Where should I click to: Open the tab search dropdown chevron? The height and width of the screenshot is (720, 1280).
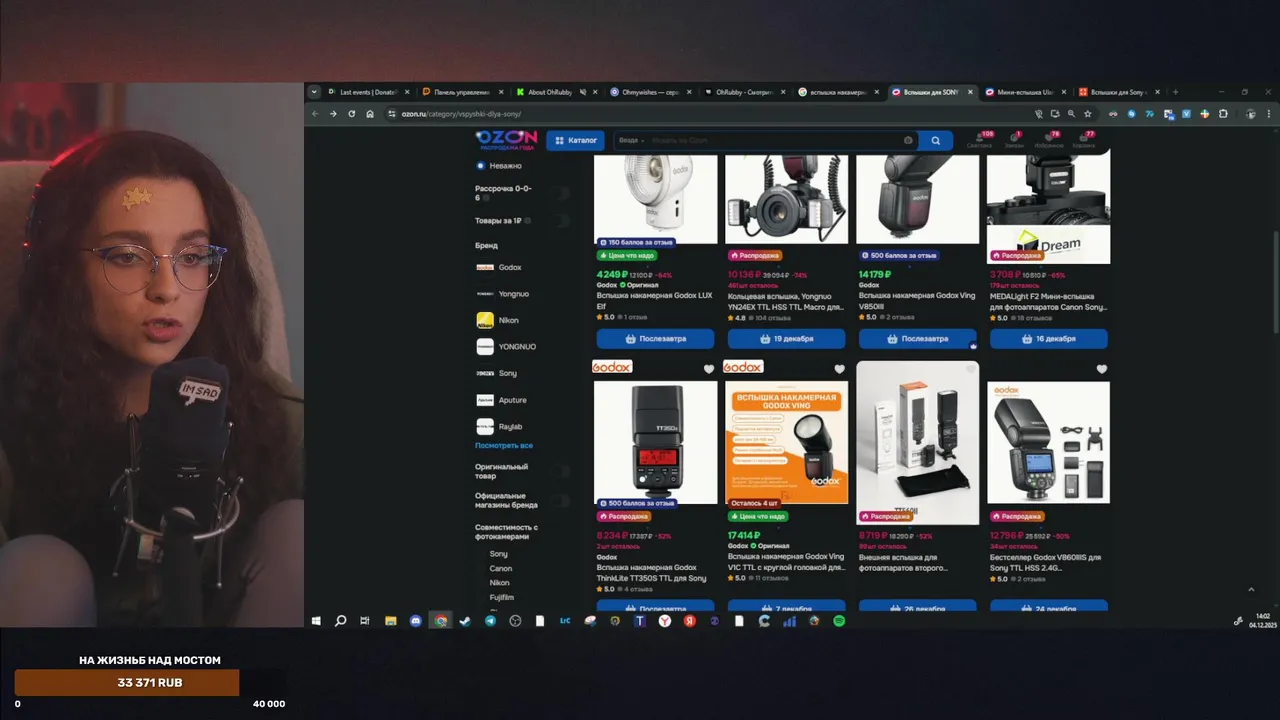click(314, 92)
